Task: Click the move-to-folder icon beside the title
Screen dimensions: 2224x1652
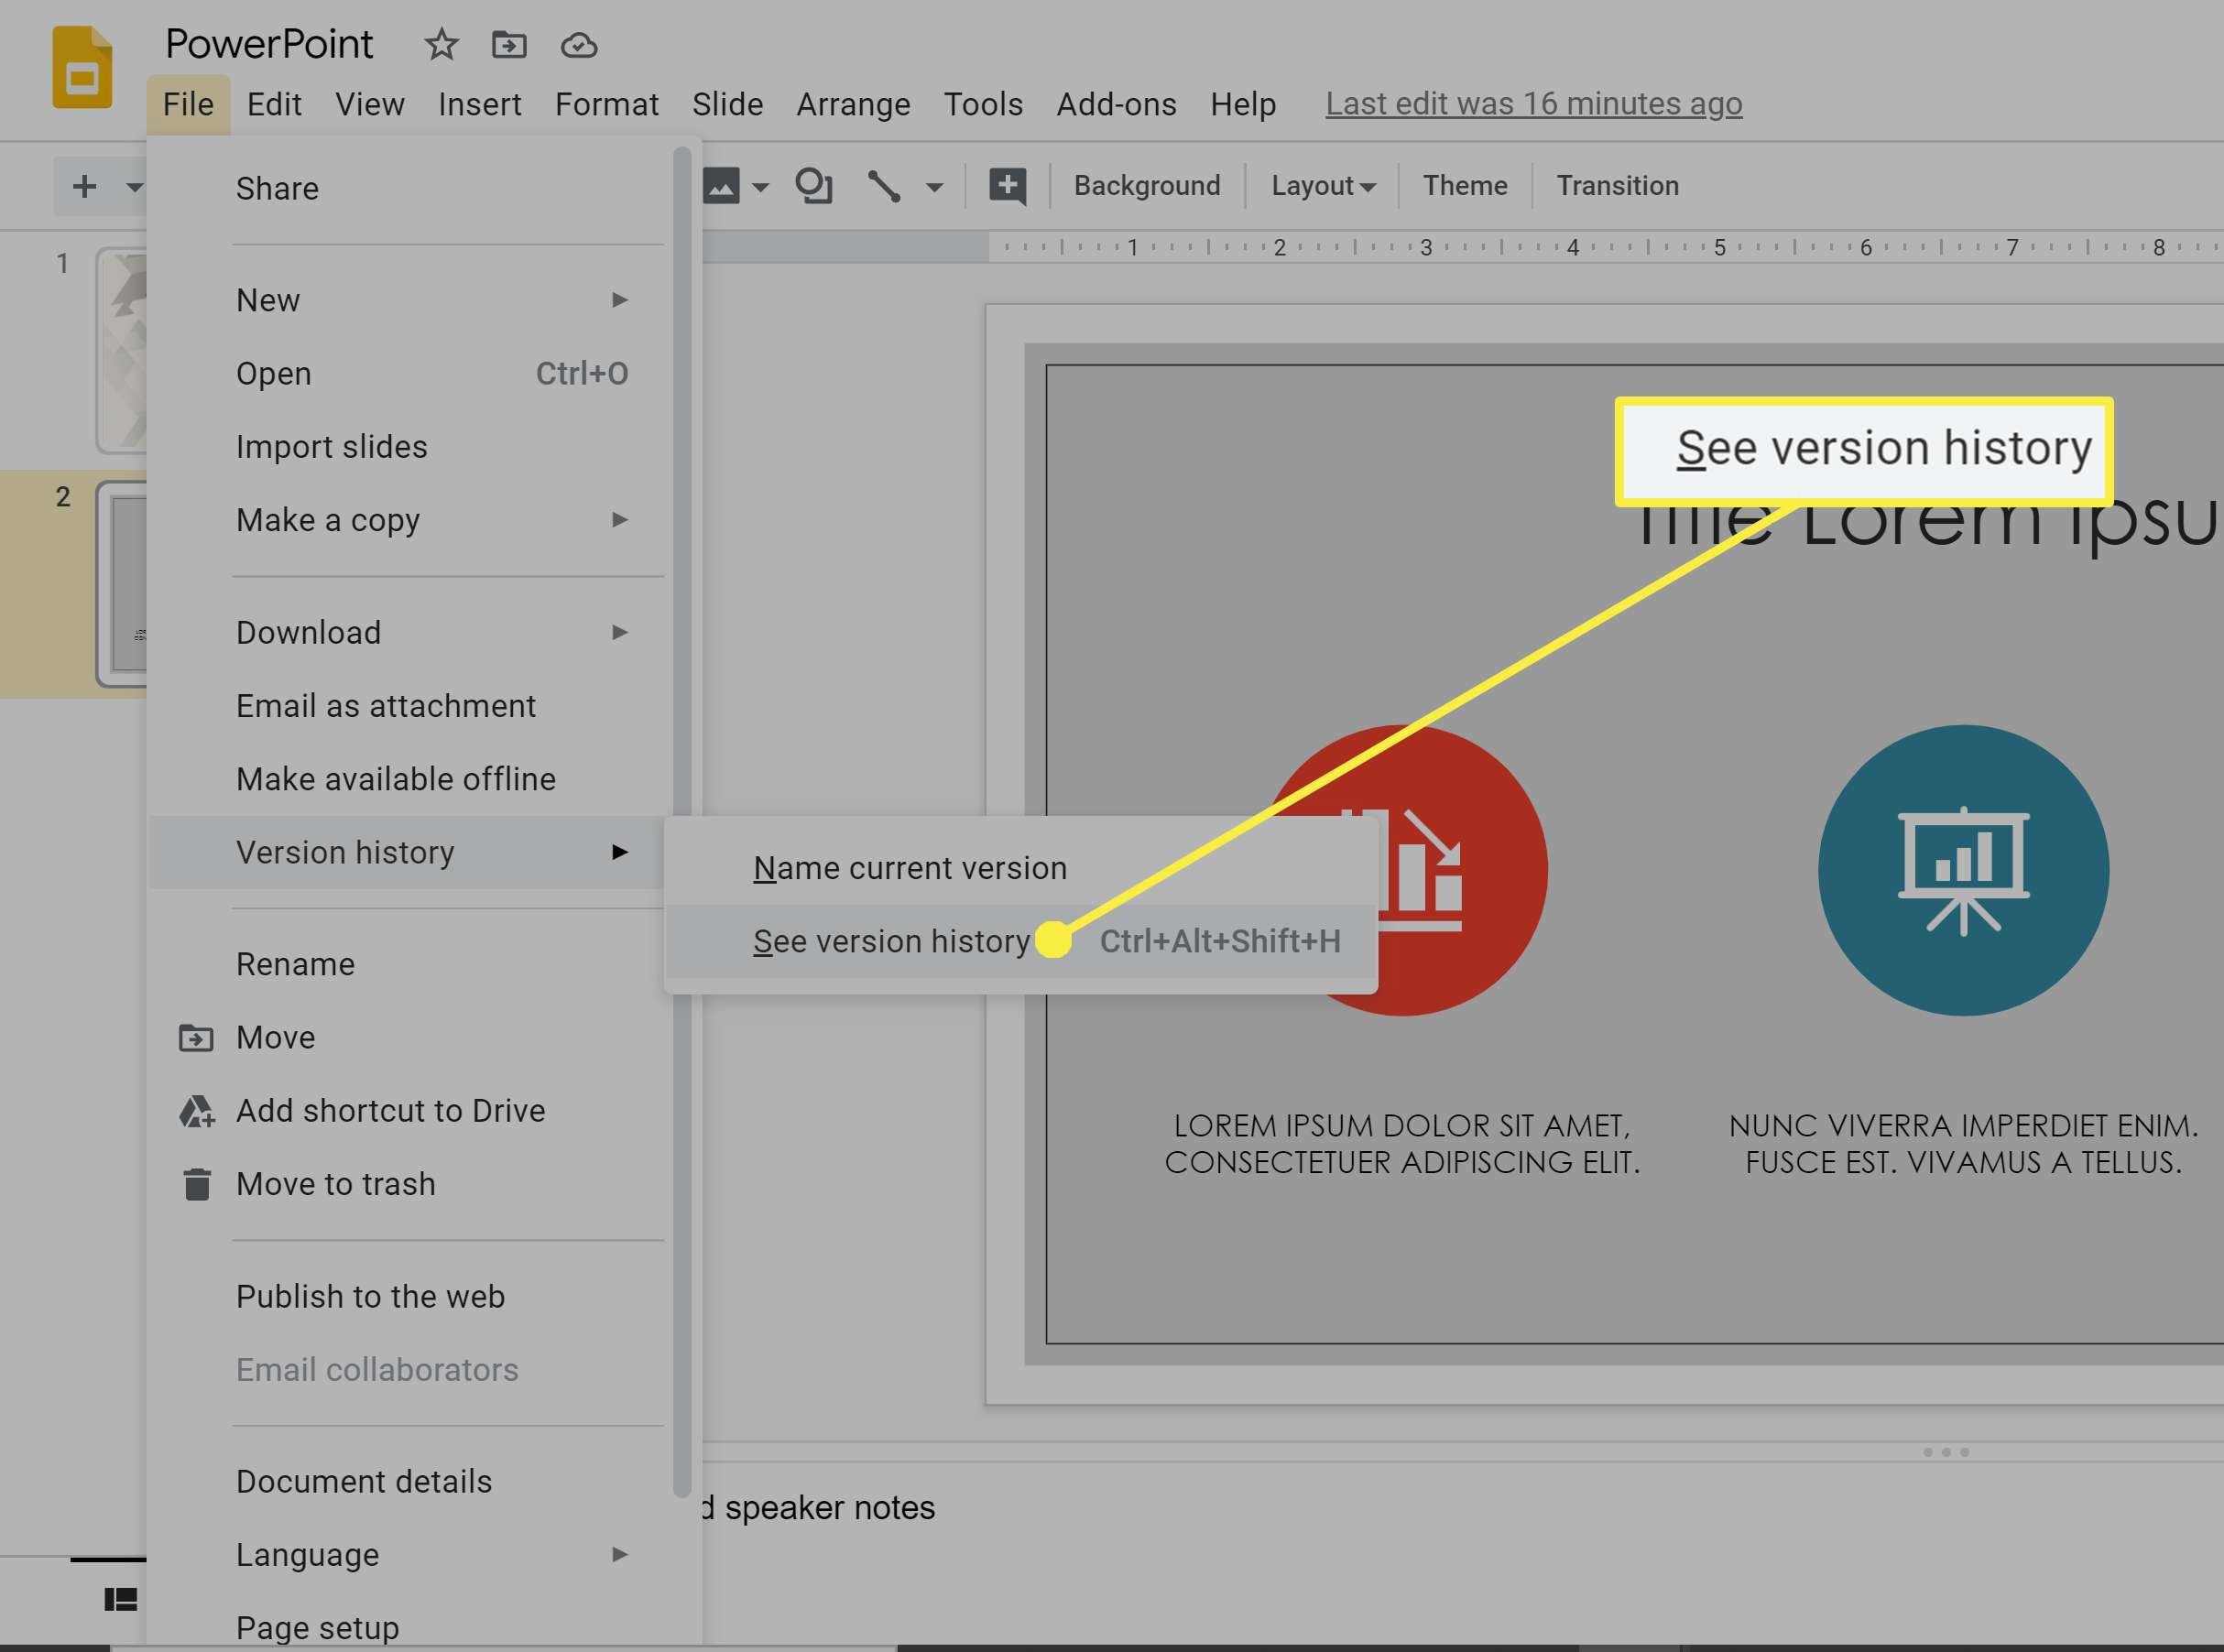Action: tap(509, 45)
